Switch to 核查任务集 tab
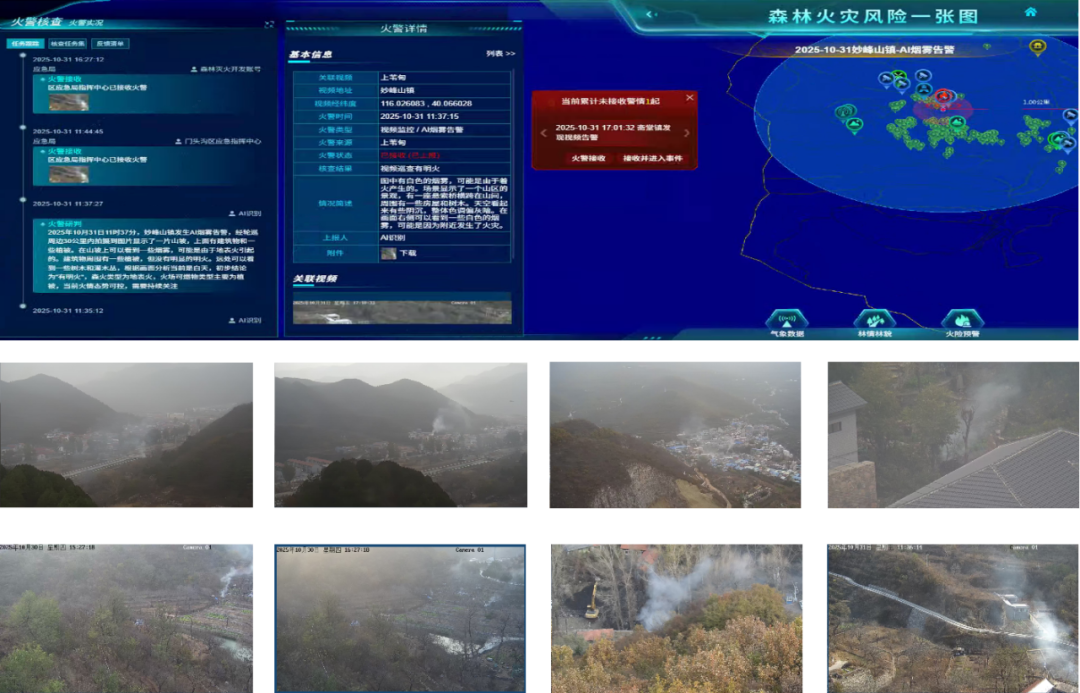 (x=66, y=44)
